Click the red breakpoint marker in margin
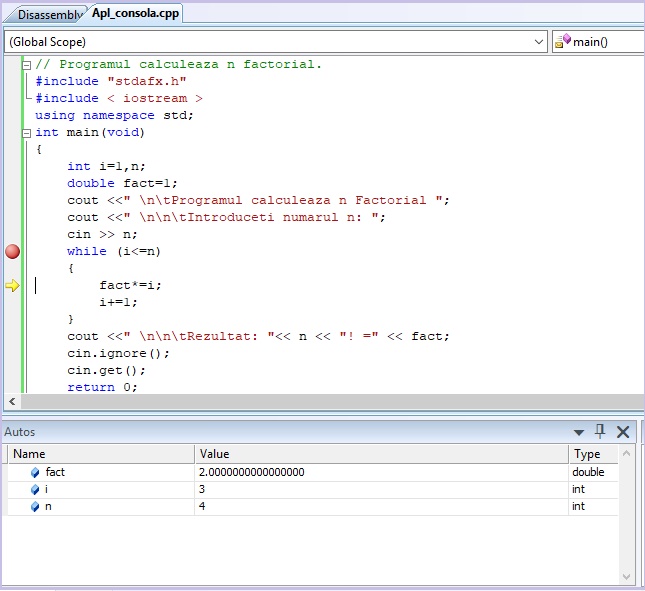 12,251
